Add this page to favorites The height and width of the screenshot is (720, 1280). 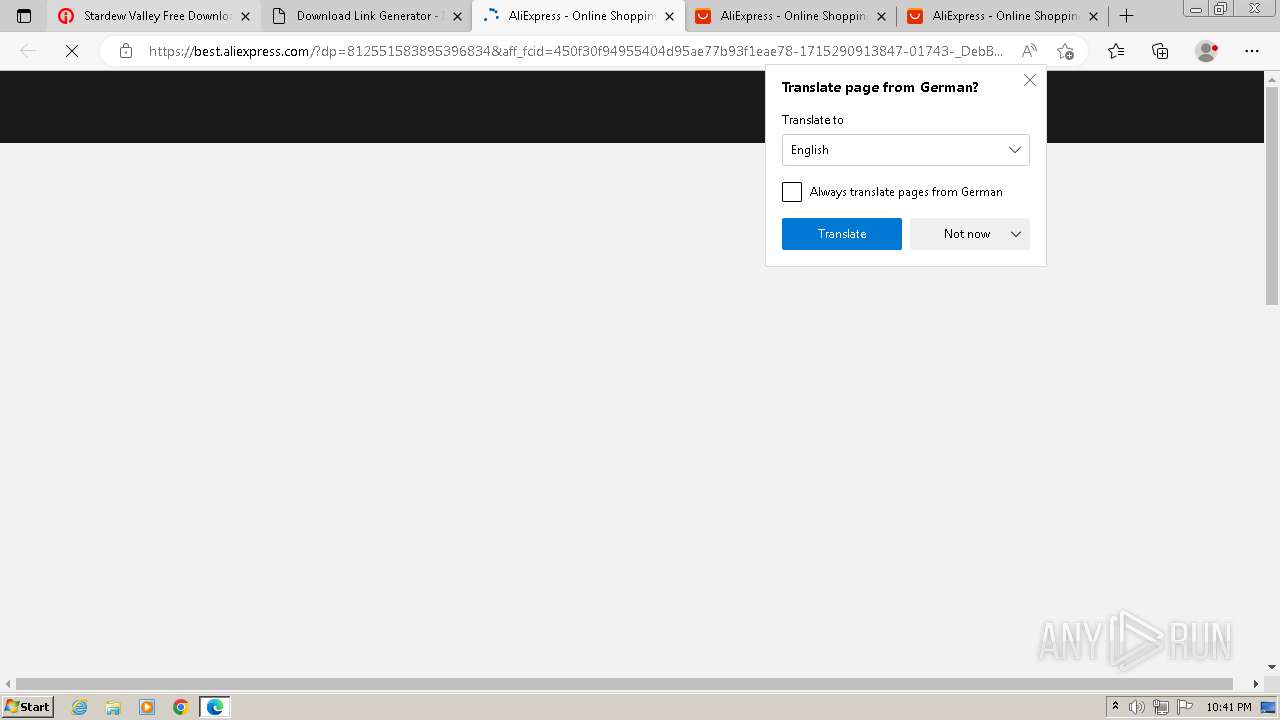tap(1065, 51)
